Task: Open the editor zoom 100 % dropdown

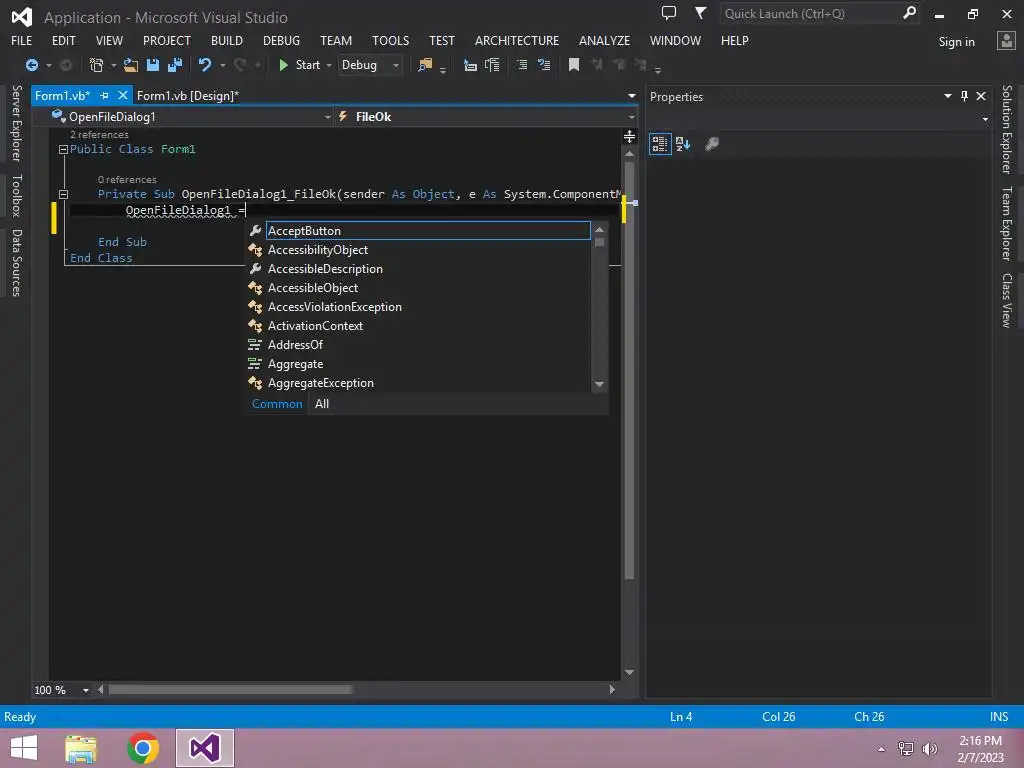Action: [x=86, y=690]
